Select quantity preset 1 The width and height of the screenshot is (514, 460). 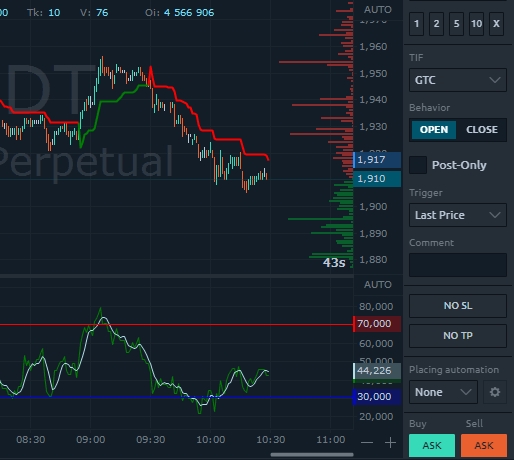point(417,24)
